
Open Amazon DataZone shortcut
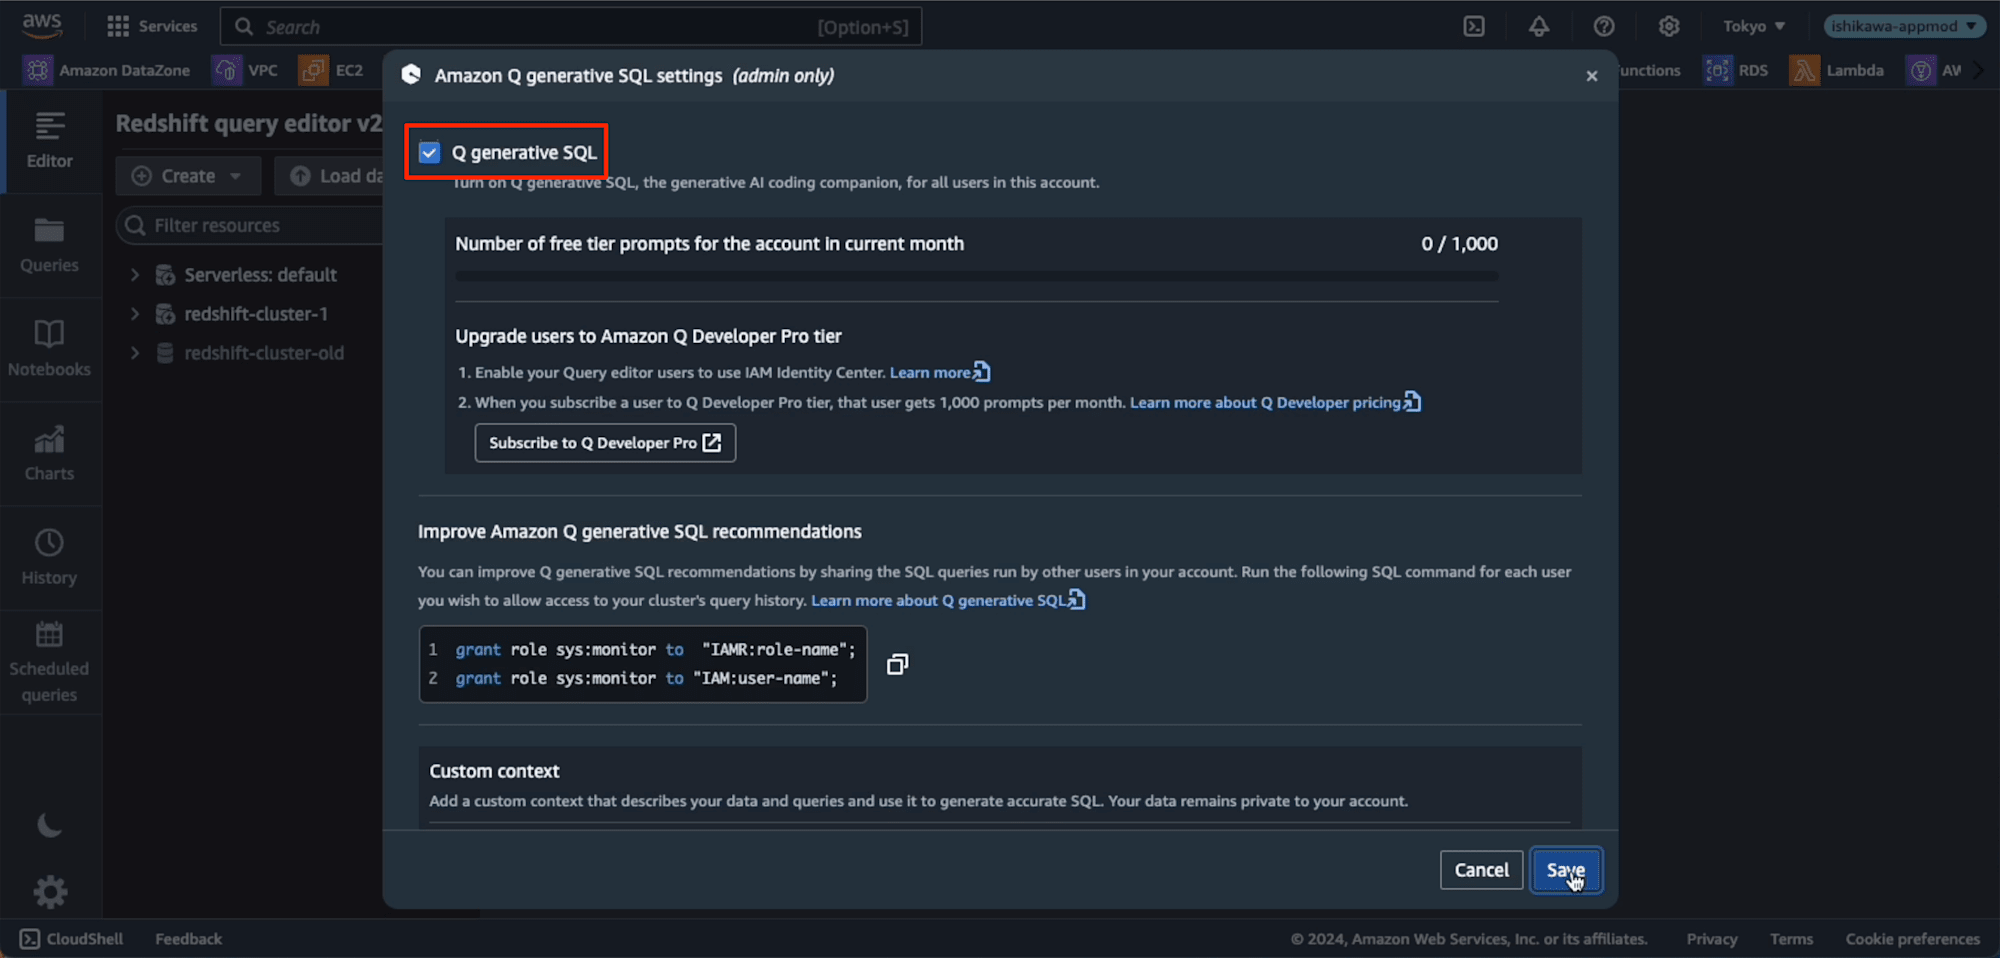click(x=108, y=70)
